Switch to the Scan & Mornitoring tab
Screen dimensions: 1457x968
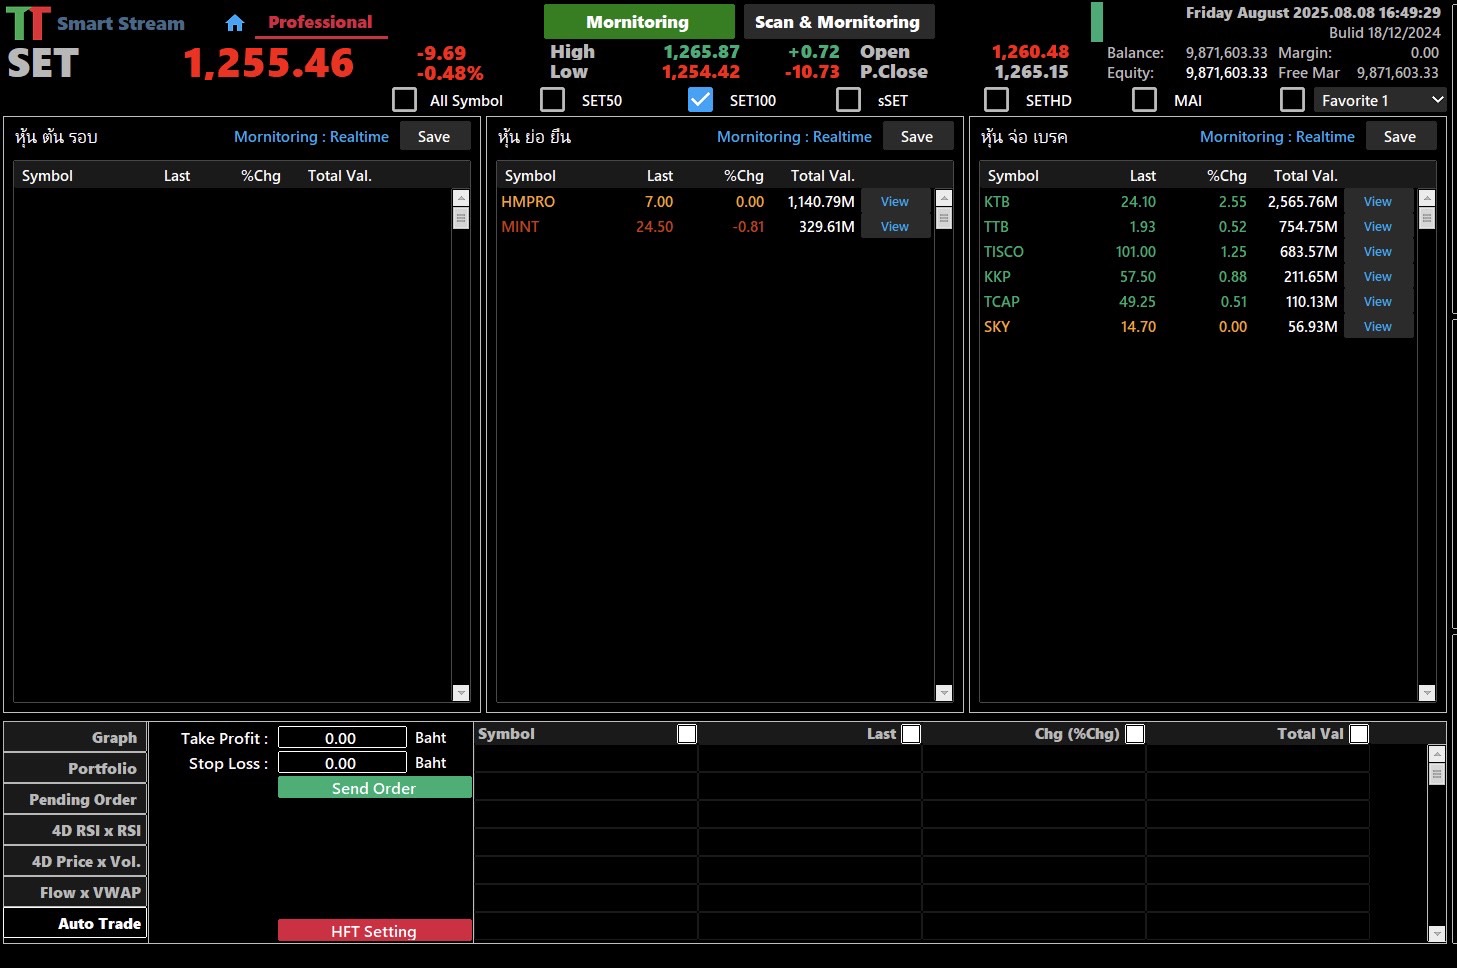click(838, 22)
